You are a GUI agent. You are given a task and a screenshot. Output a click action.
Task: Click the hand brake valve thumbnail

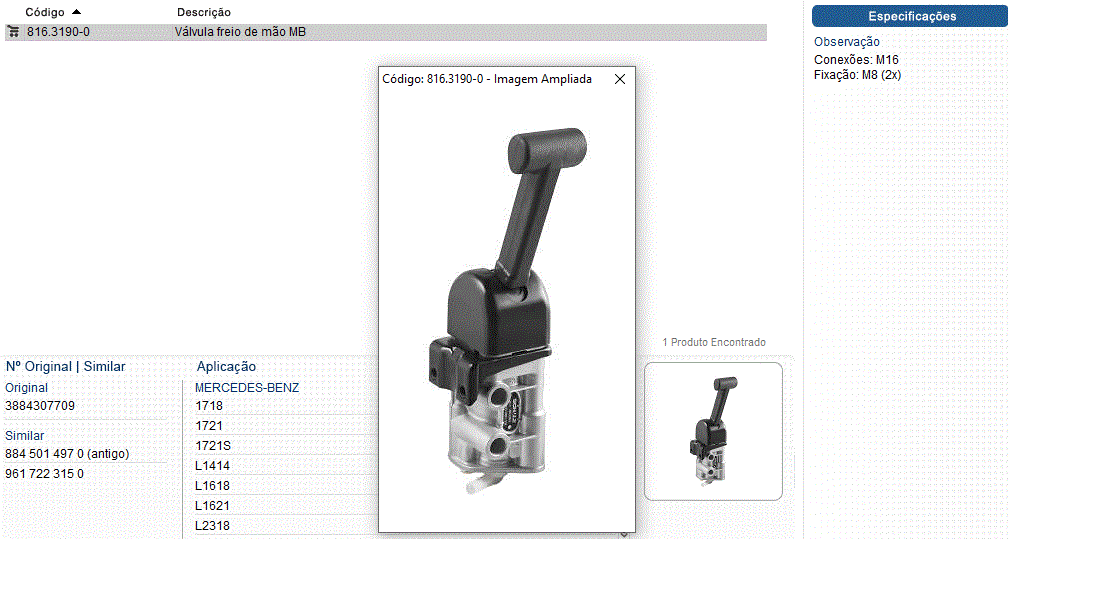pyautogui.click(x=713, y=431)
